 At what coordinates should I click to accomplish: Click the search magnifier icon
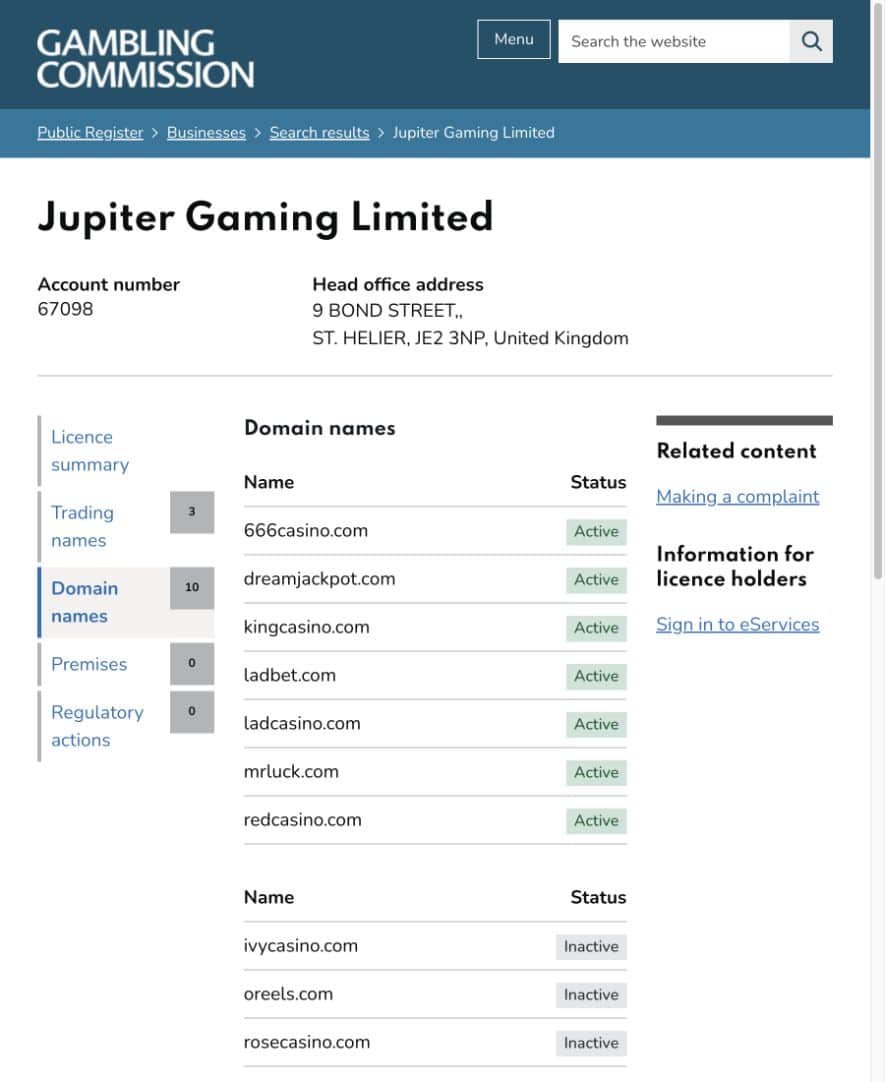click(x=811, y=41)
